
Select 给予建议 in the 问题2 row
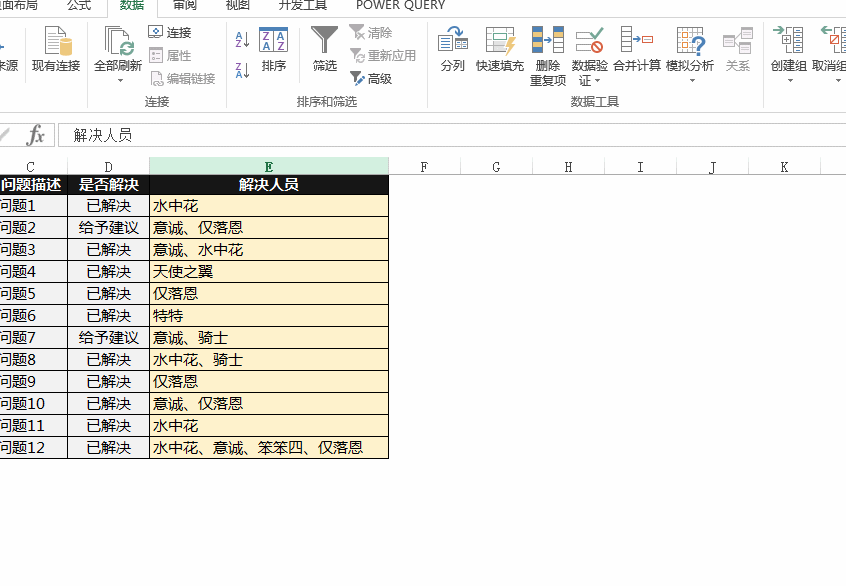108,228
